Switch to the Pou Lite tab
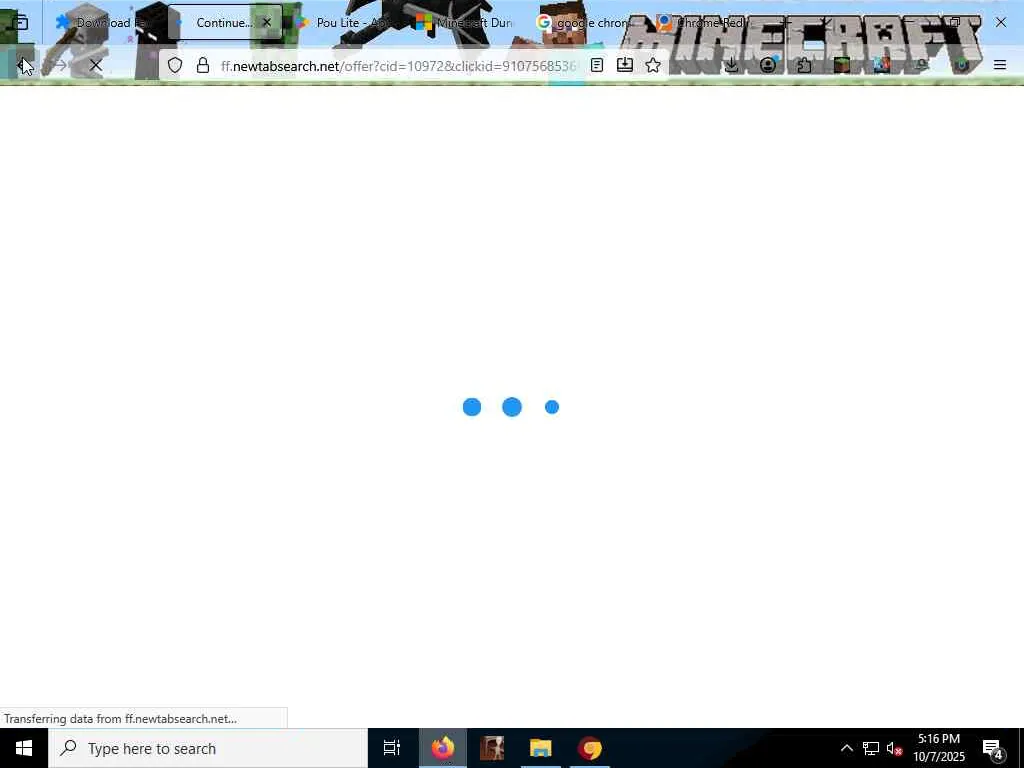Viewport: 1024px width, 768px height. click(346, 23)
